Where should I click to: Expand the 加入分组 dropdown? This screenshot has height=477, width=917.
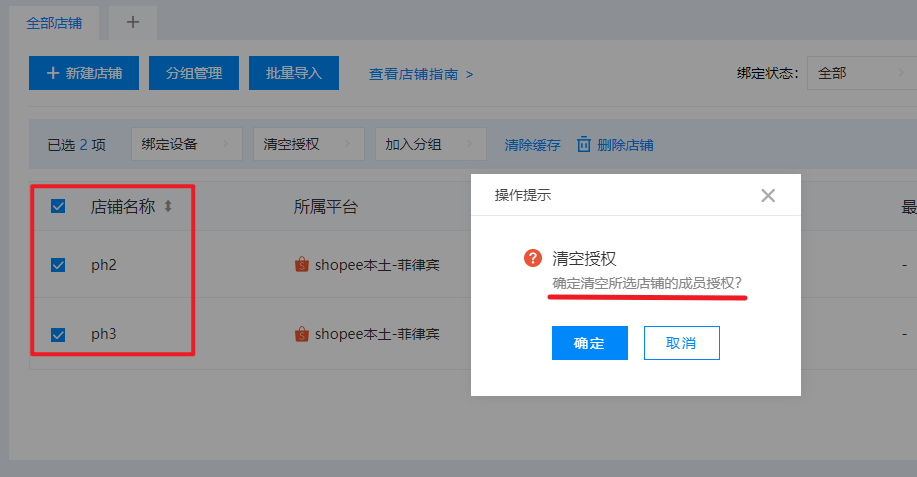pyautogui.click(x=430, y=144)
